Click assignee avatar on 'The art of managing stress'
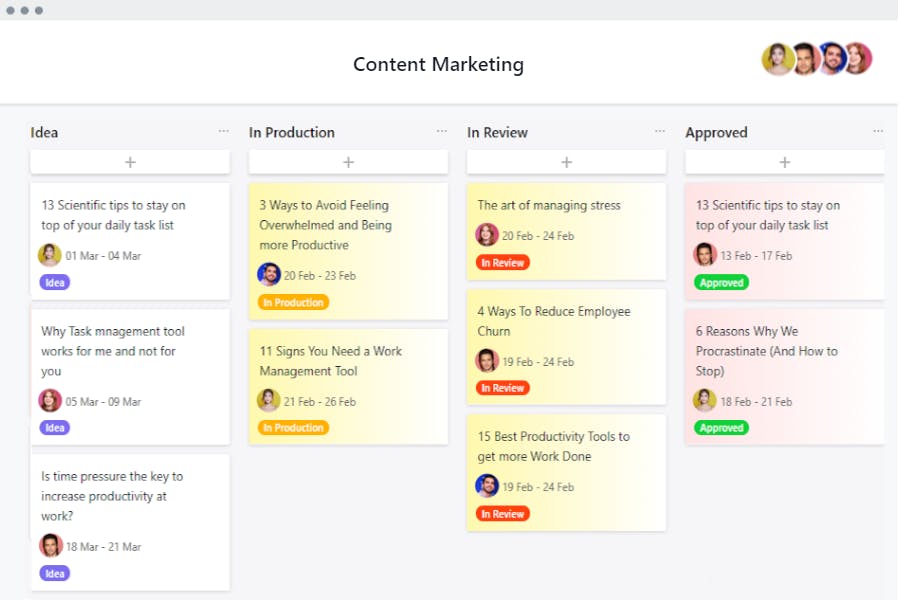The width and height of the screenshot is (900, 600). click(487, 235)
